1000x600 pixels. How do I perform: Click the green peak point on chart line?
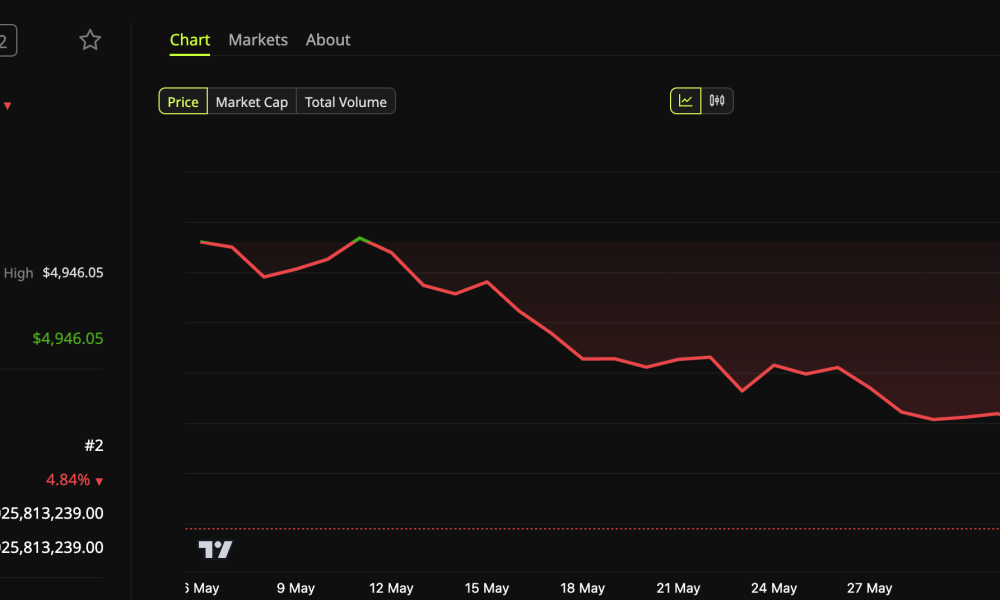coord(360,238)
